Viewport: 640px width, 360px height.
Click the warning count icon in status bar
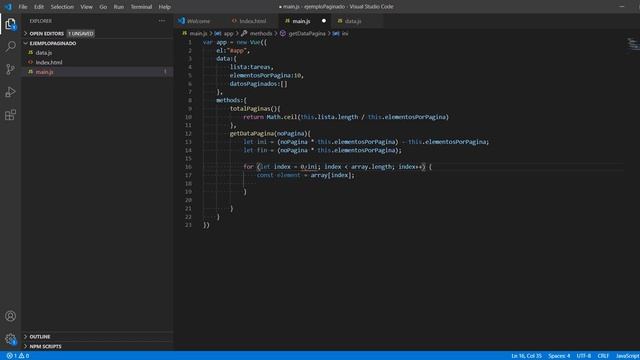click(x=21, y=356)
